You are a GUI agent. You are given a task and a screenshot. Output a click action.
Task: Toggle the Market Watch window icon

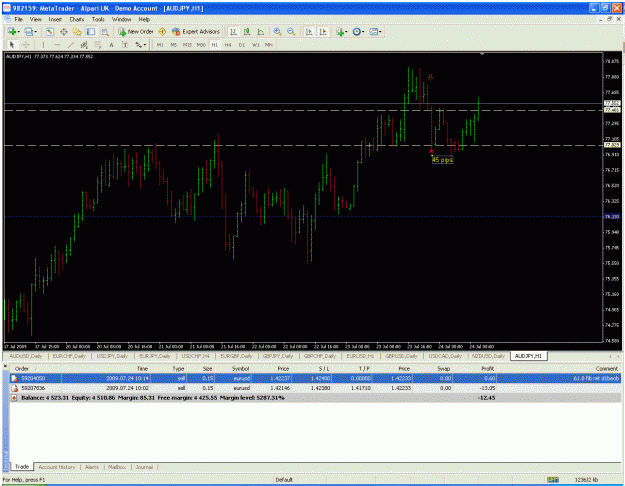tap(50, 31)
